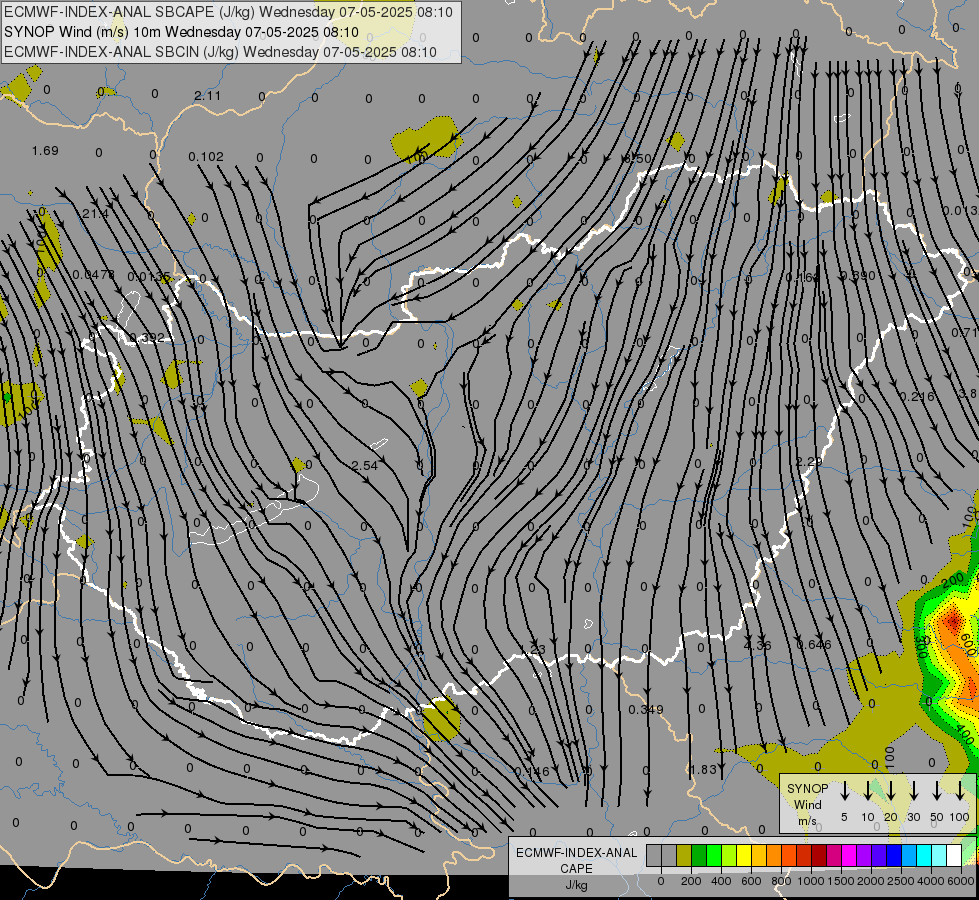Image resolution: width=979 pixels, height=900 pixels.
Task: Click the 50 m/s wind arrow in legend
Action: (x=937, y=791)
